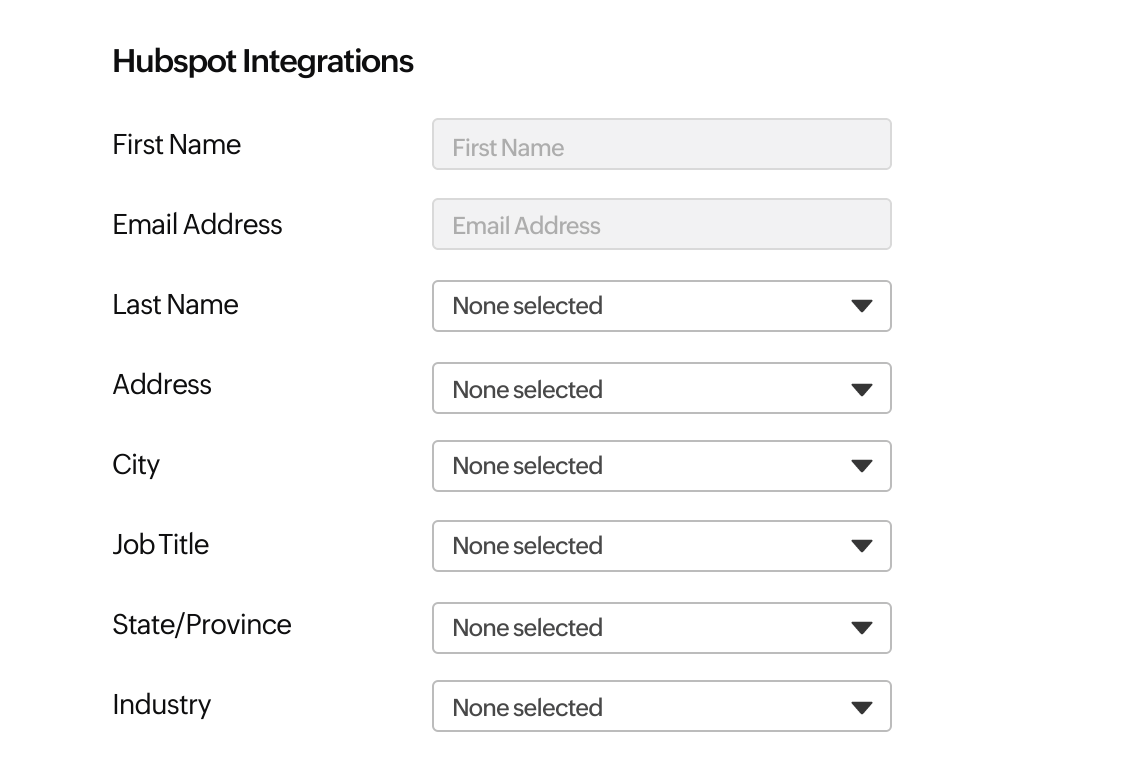Select the Industry row label
The height and width of the screenshot is (760, 1148).
[162, 706]
